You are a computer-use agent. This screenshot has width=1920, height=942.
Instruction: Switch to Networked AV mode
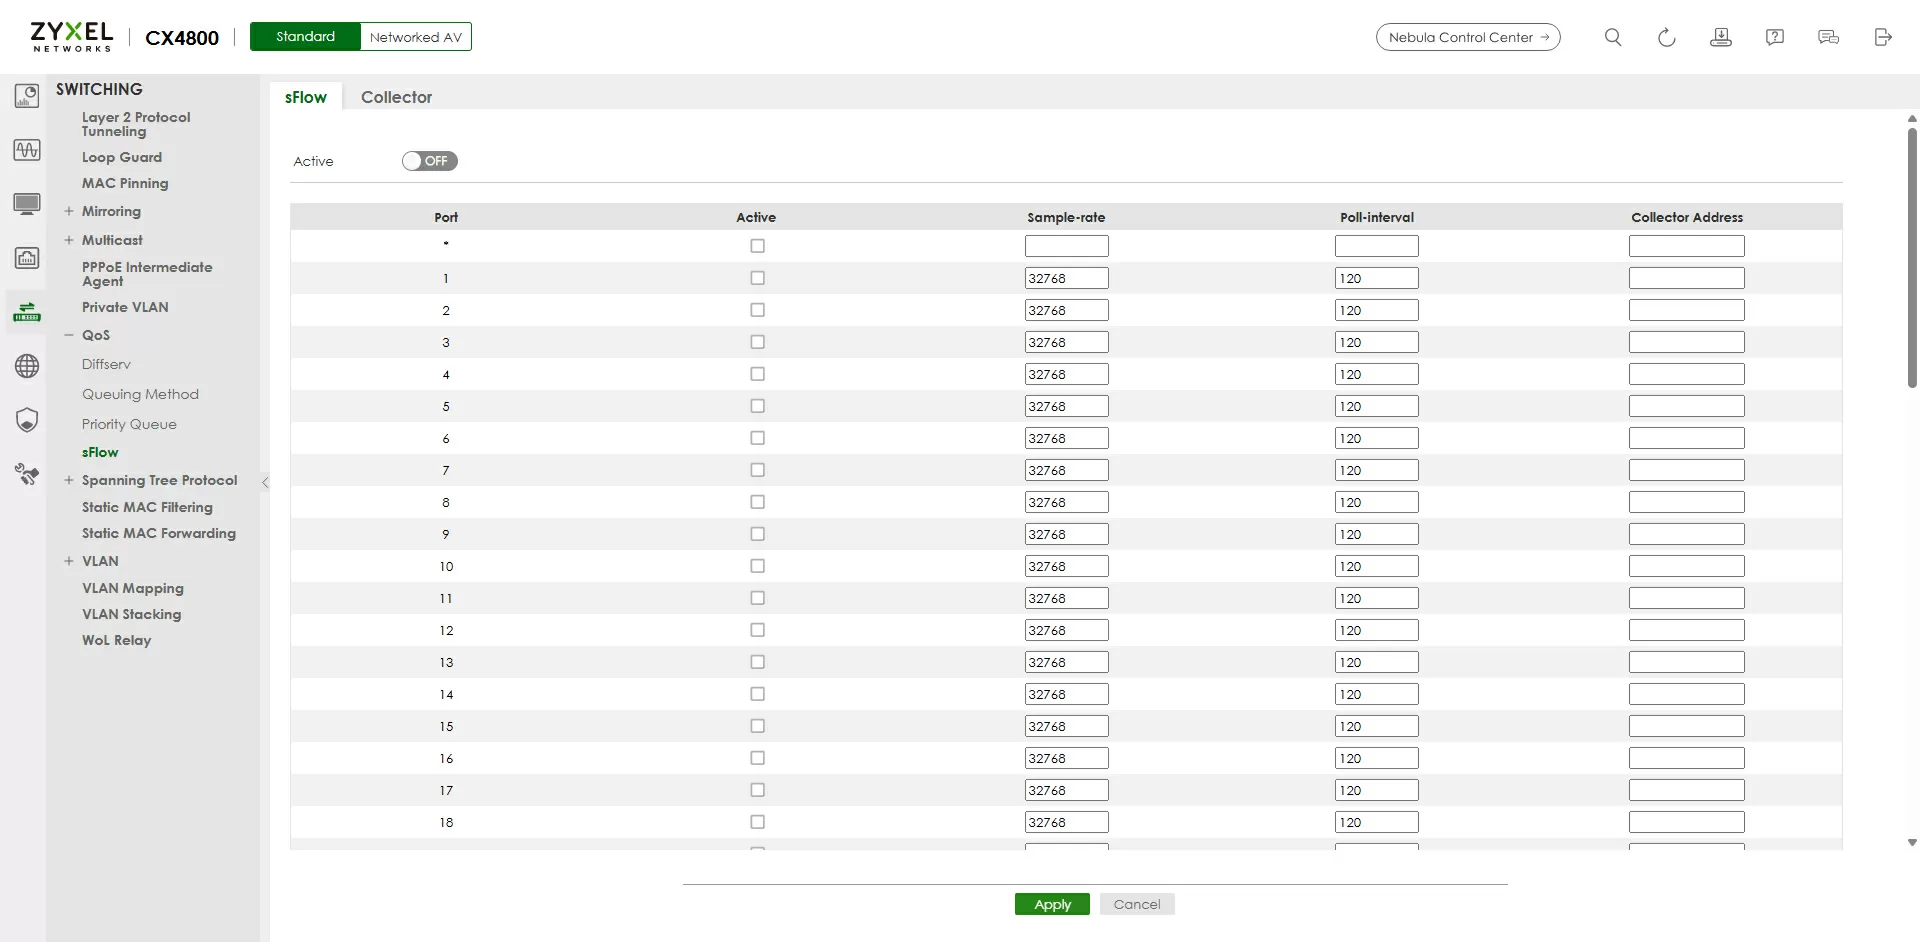415,37
